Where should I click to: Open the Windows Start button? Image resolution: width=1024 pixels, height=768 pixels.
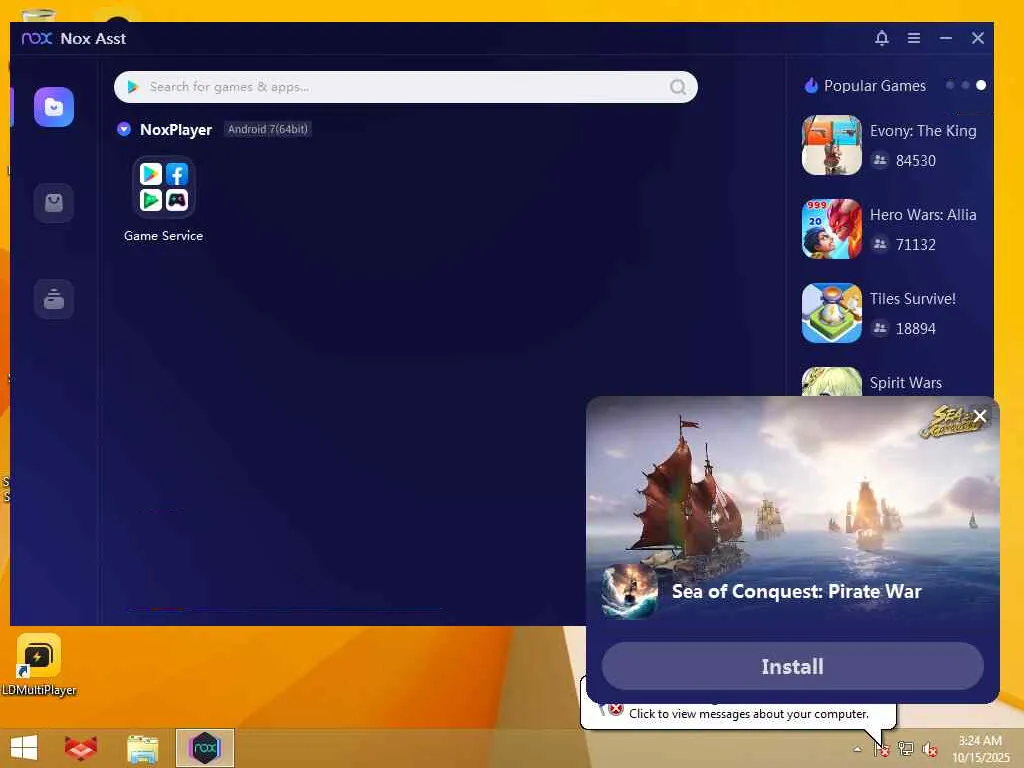tap(24, 748)
